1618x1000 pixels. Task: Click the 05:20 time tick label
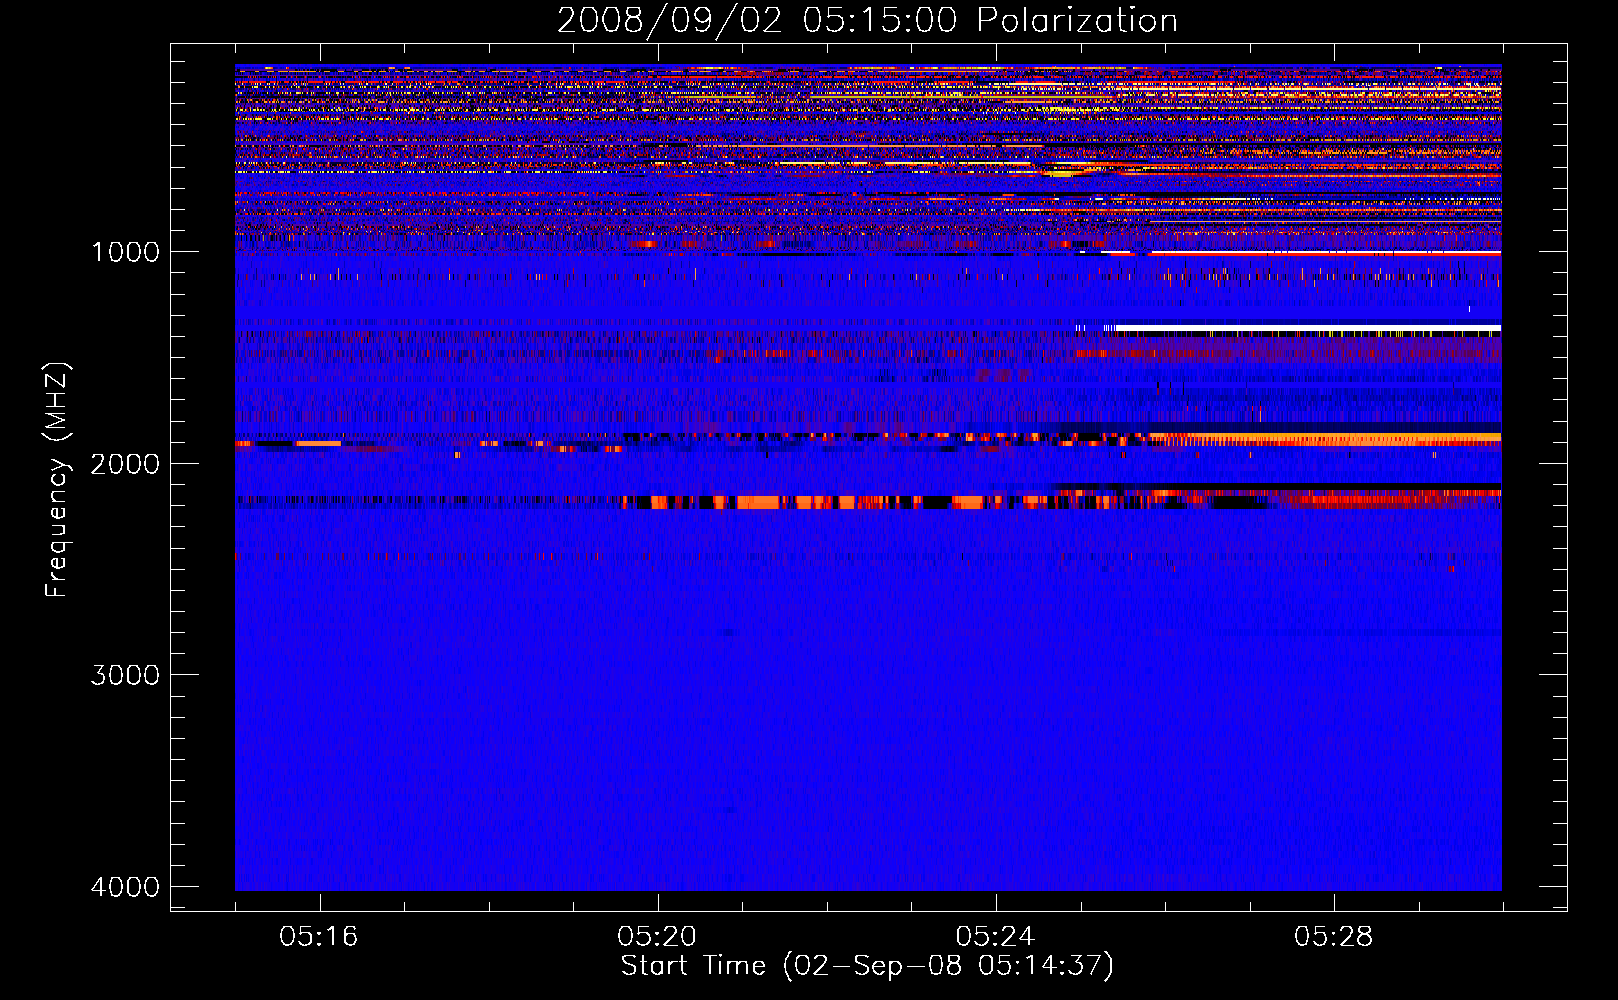tap(657, 937)
